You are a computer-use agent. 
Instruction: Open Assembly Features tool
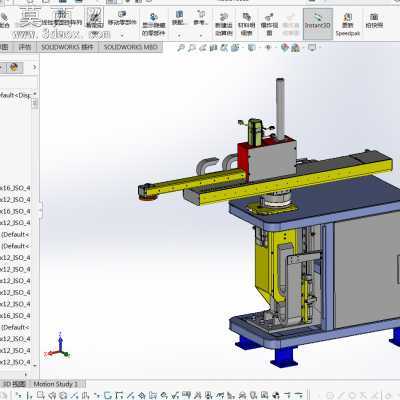tap(179, 17)
